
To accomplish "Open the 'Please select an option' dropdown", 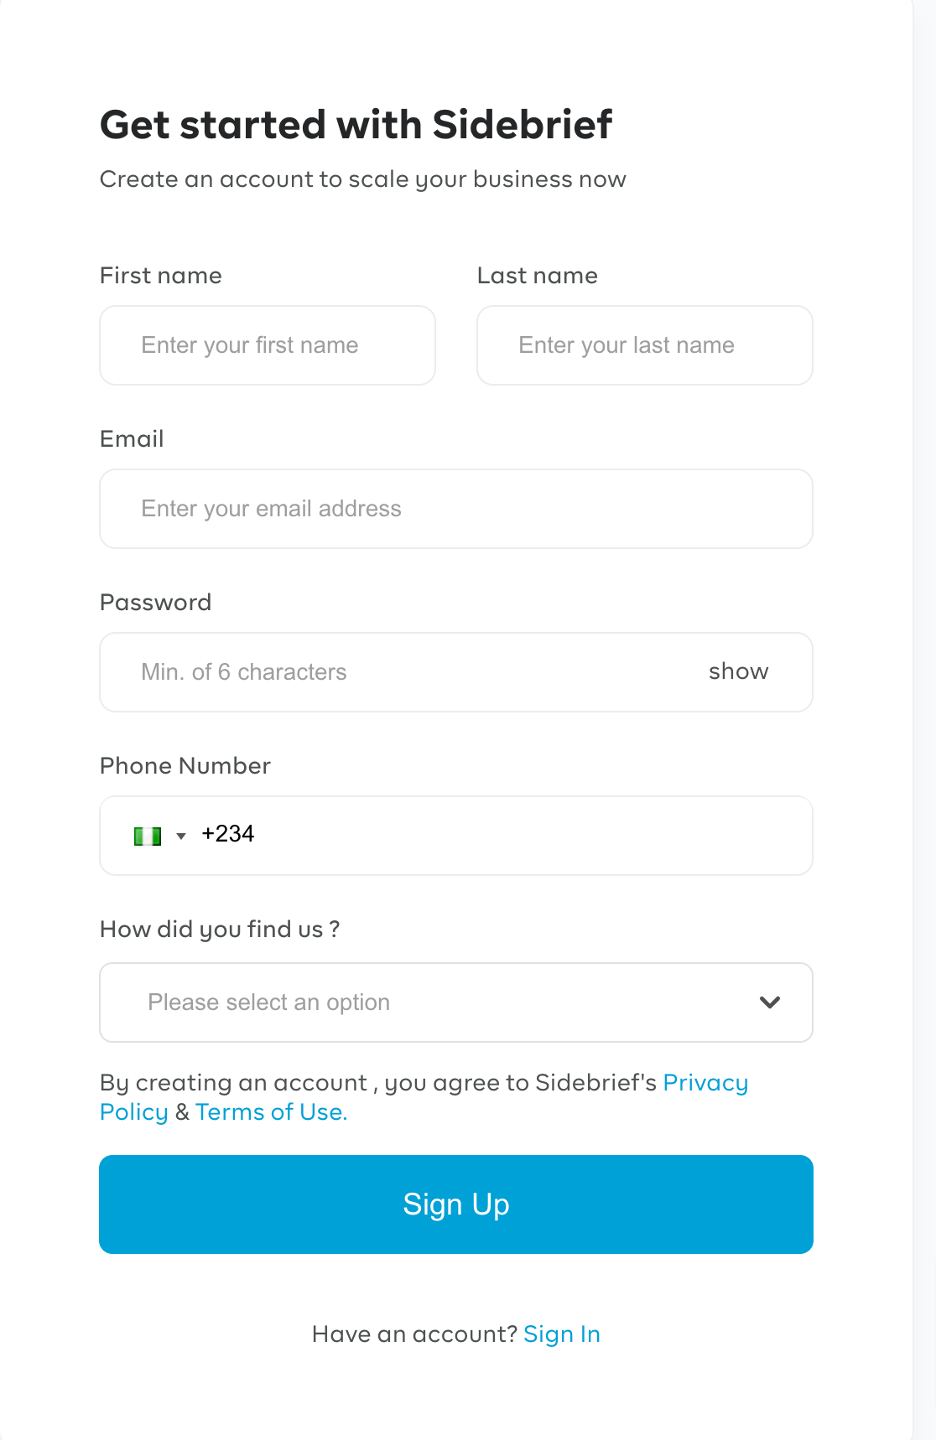I will tap(456, 1002).
